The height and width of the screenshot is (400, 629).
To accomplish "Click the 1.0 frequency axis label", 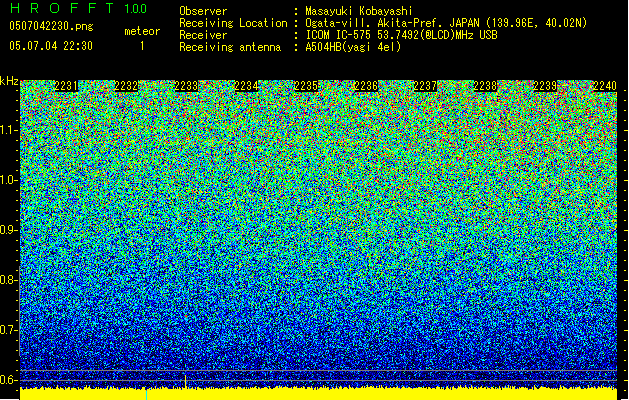I will (x=9, y=180).
